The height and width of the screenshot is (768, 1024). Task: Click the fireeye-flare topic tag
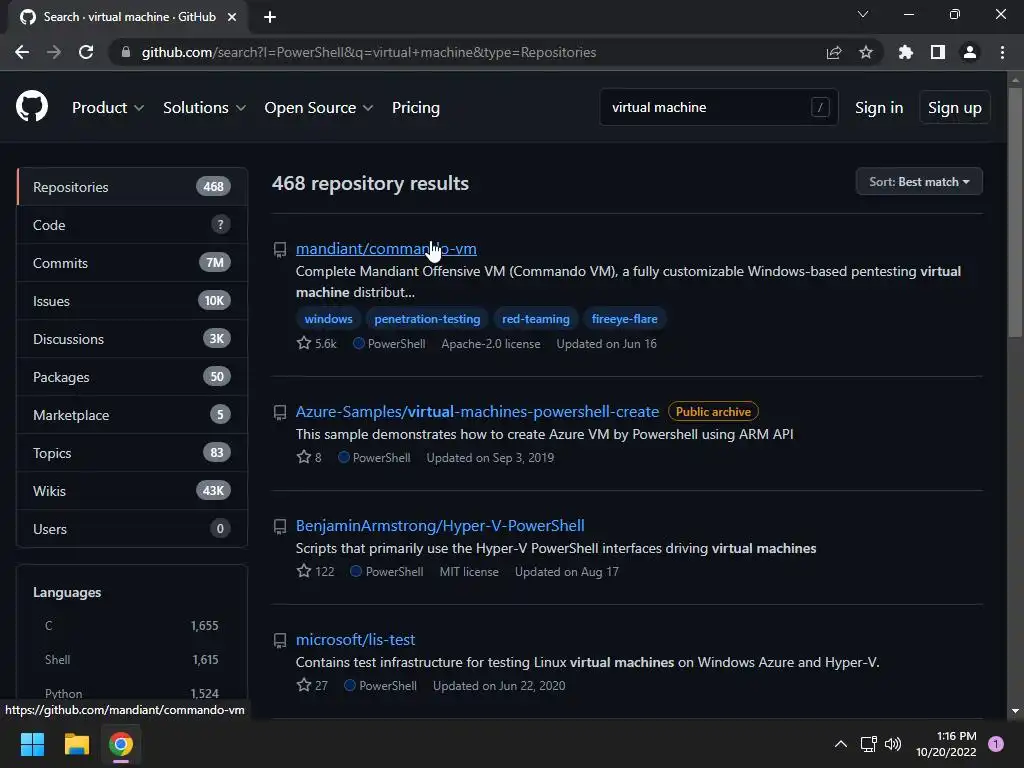(624, 319)
